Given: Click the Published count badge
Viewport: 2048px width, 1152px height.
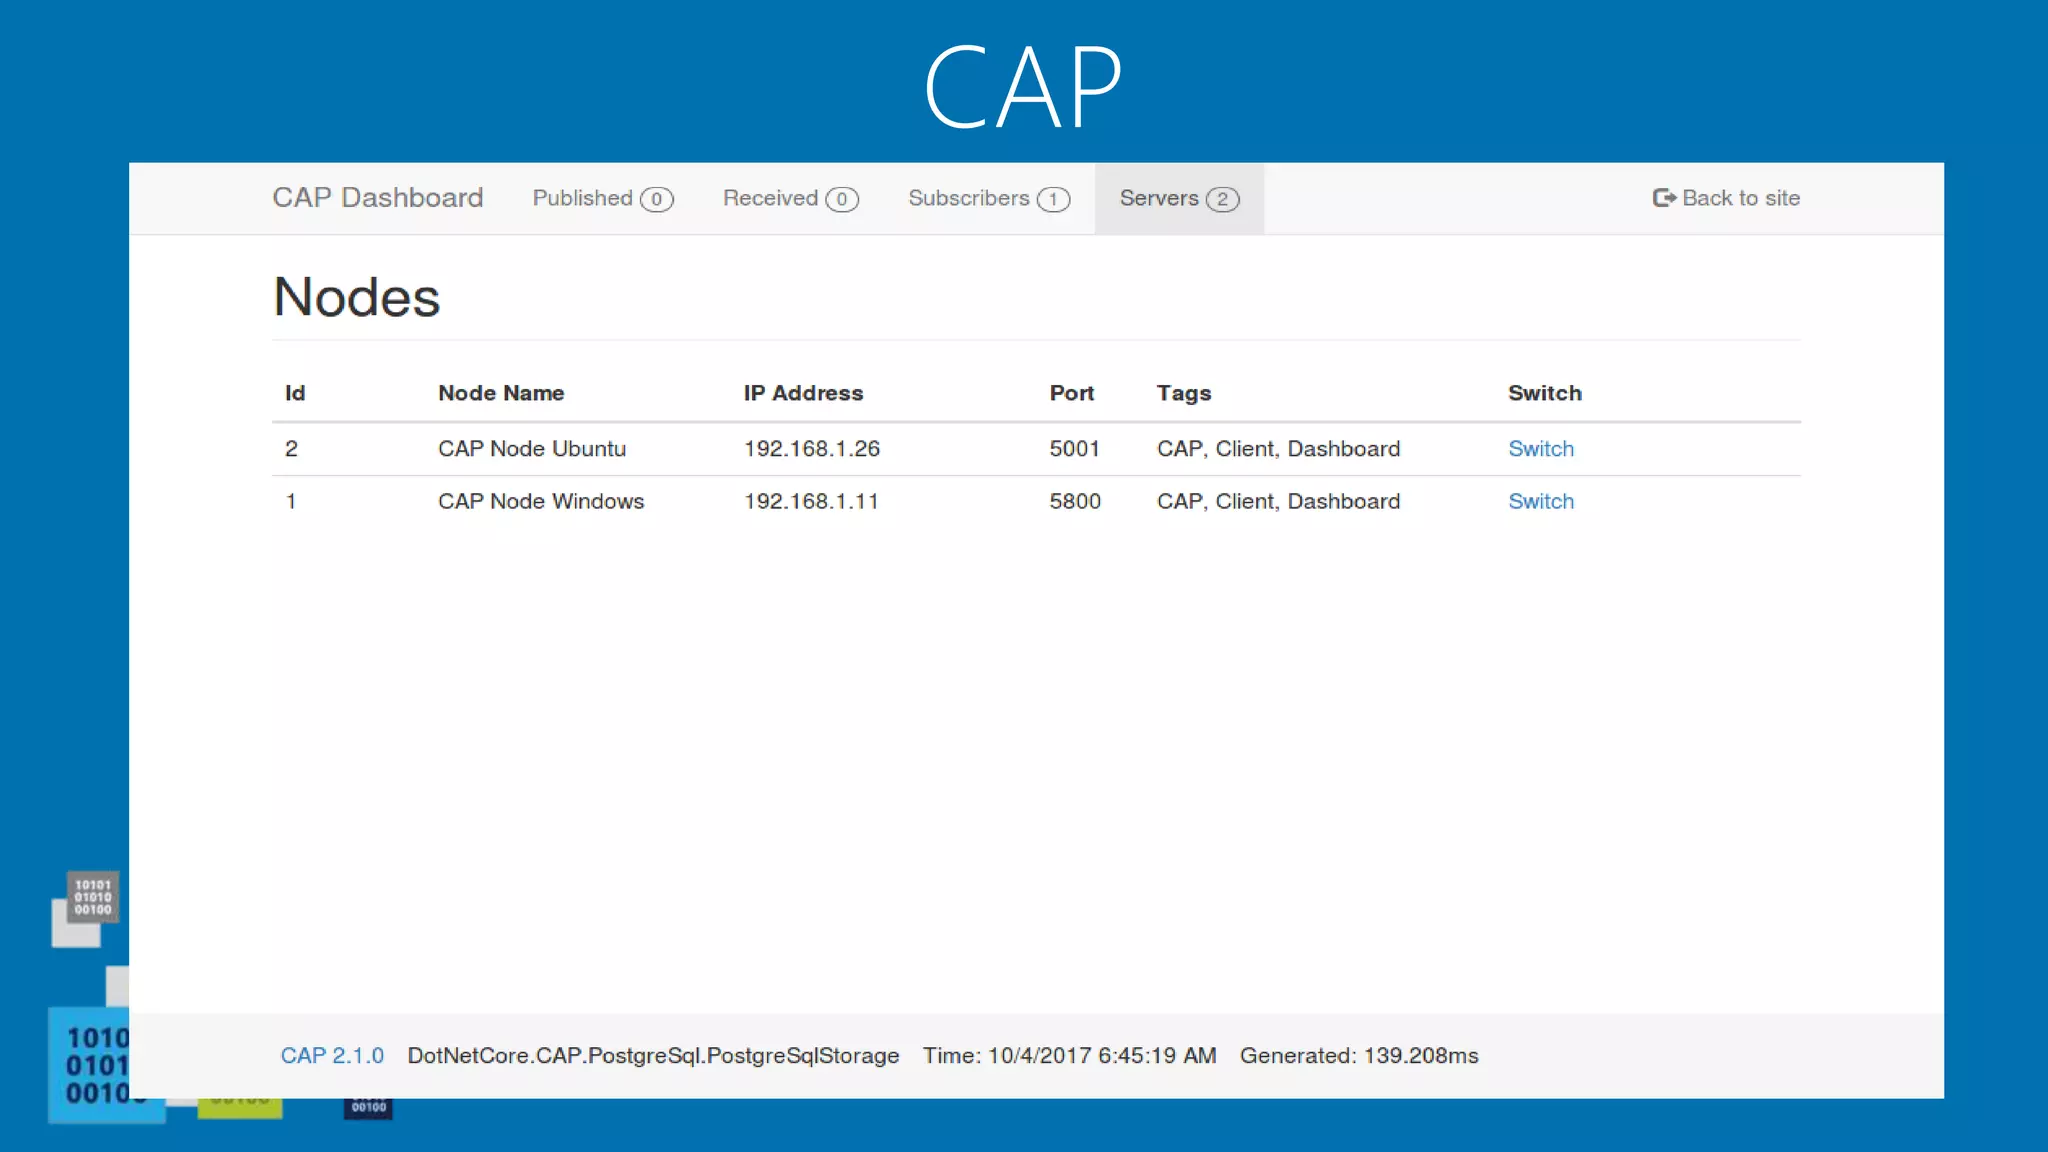Looking at the screenshot, I should point(657,199).
